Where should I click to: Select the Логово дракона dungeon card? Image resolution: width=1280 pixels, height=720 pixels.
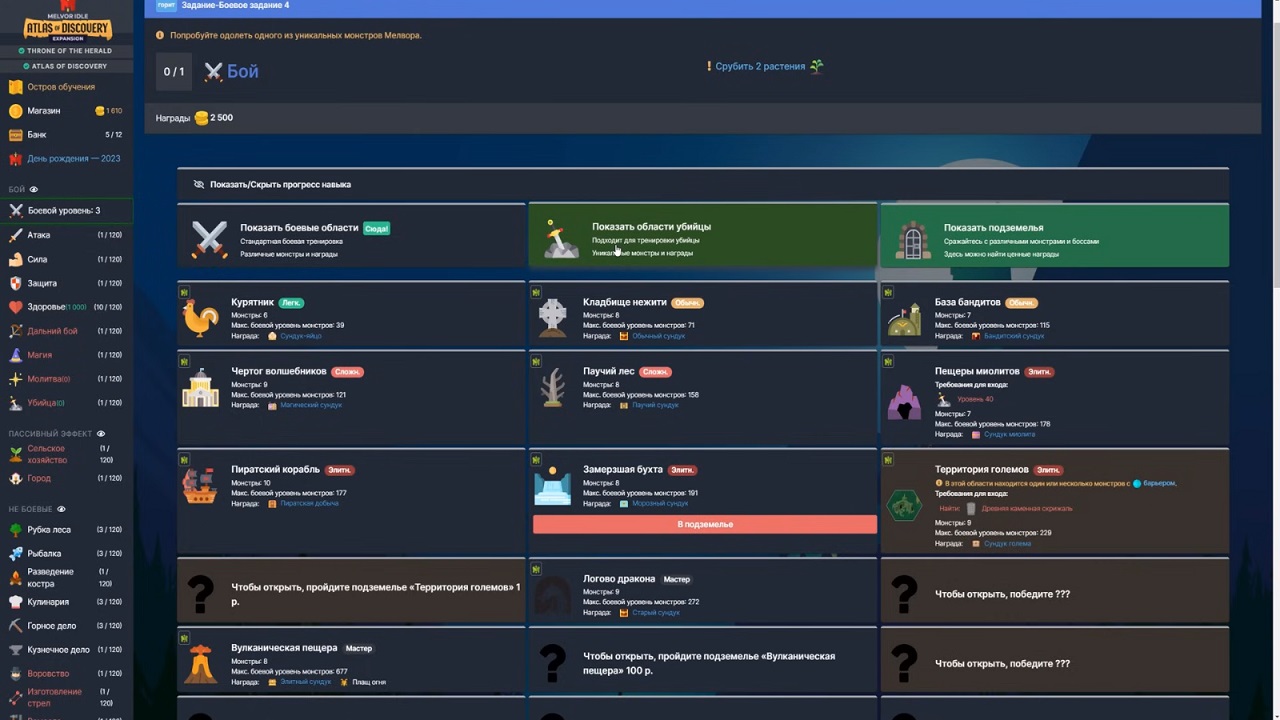[703, 592]
